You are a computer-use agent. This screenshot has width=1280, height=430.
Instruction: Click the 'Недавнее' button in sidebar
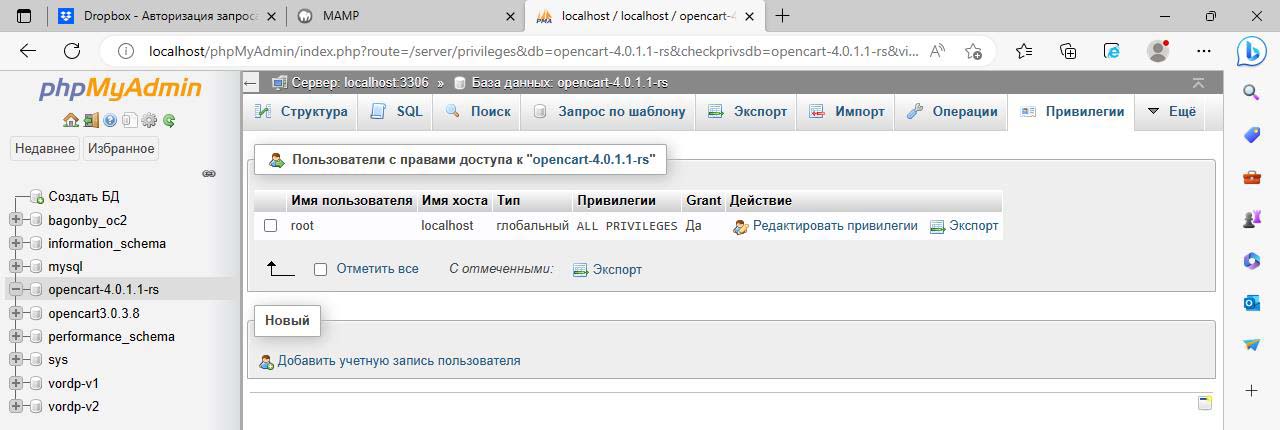tap(44, 149)
